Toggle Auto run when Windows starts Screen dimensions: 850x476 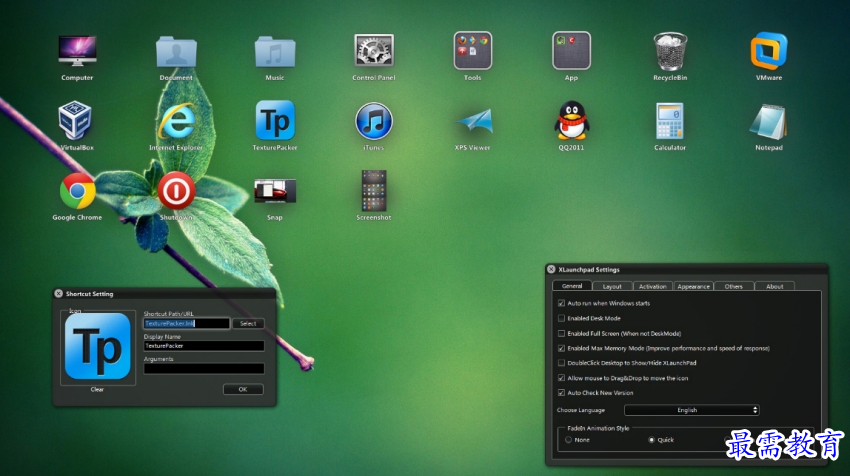pyautogui.click(x=561, y=303)
